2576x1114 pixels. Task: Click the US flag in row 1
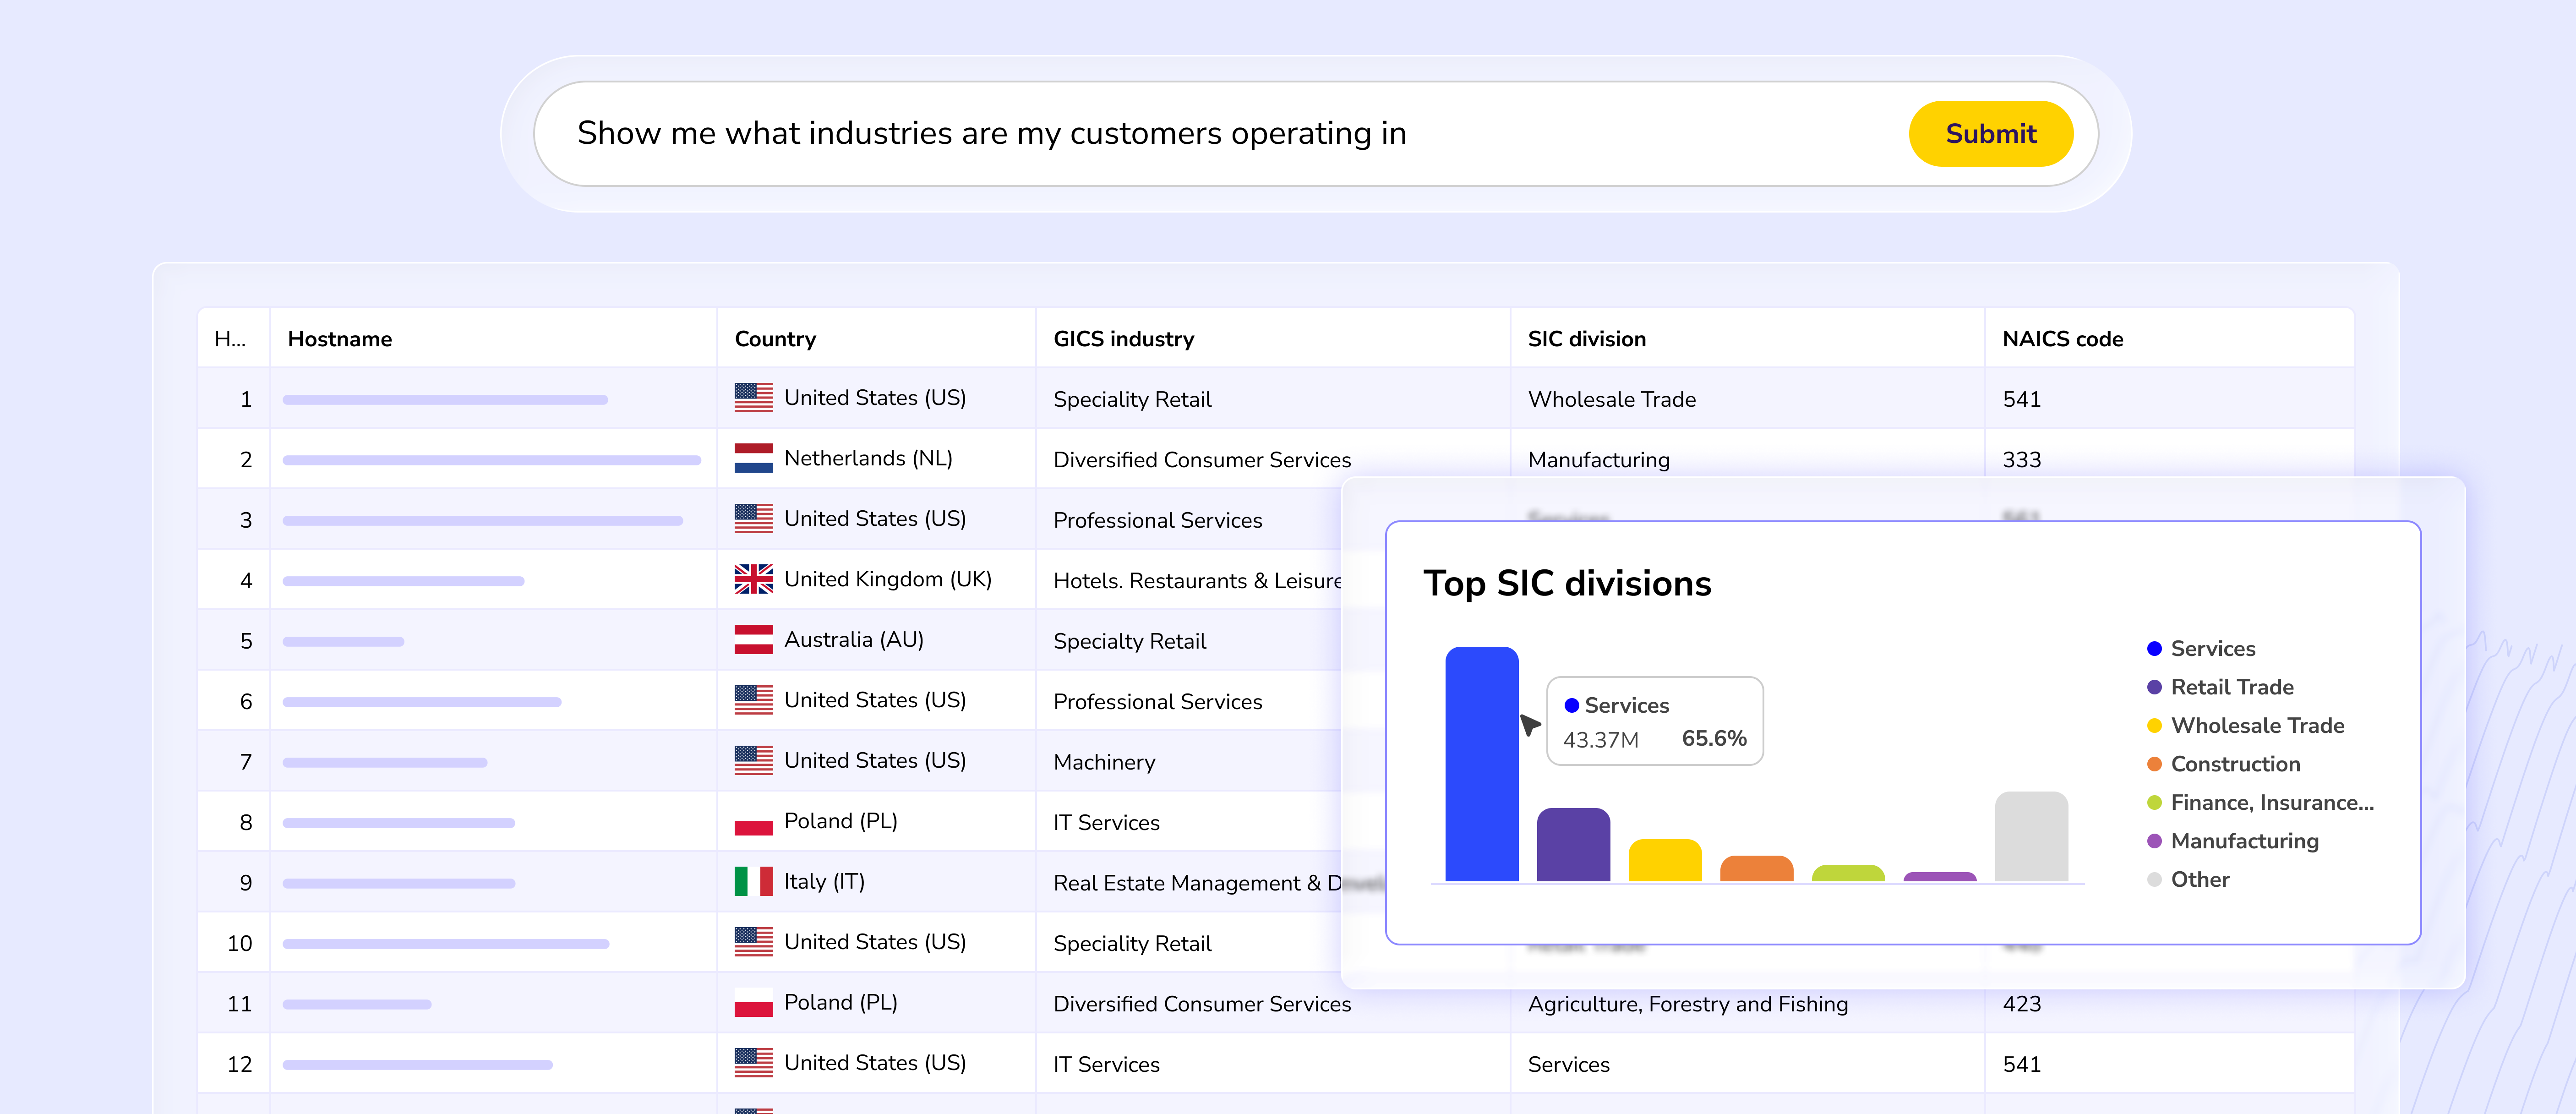753,398
